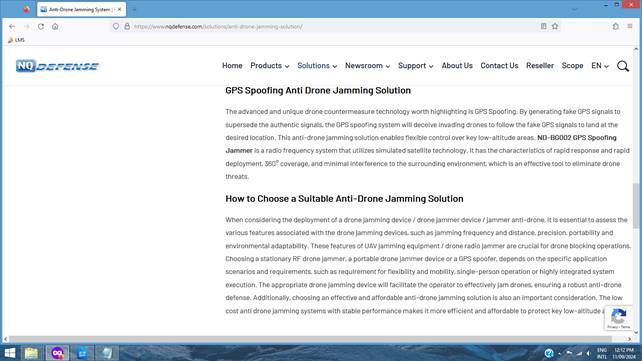Viewport: 642px width, 361px height.
Task: Click the taskbar clock showing 12:12 PM
Action: point(624,353)
